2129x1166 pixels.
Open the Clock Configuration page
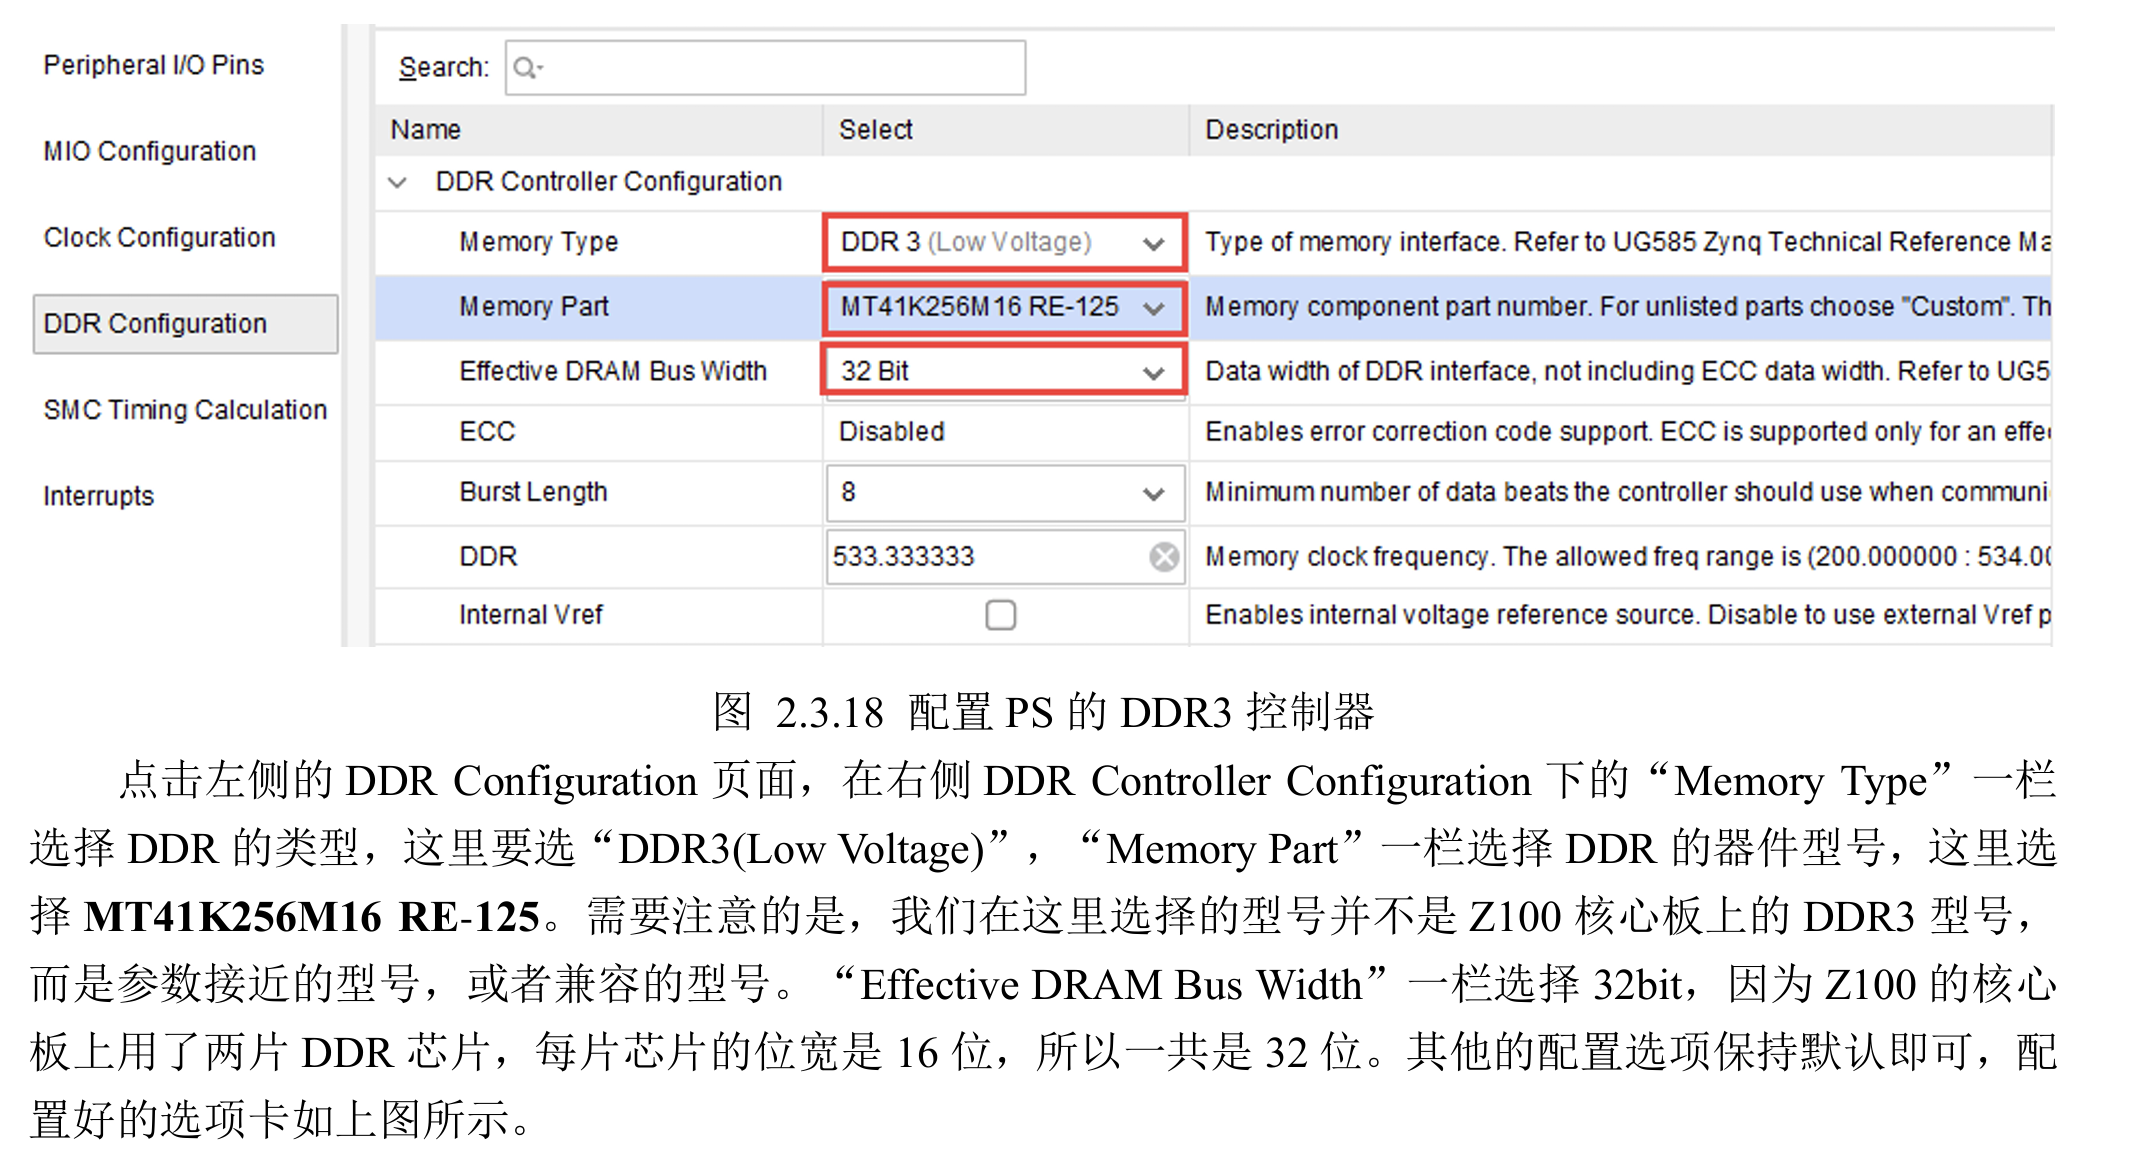pyautogui.click(x=159, y=238)
